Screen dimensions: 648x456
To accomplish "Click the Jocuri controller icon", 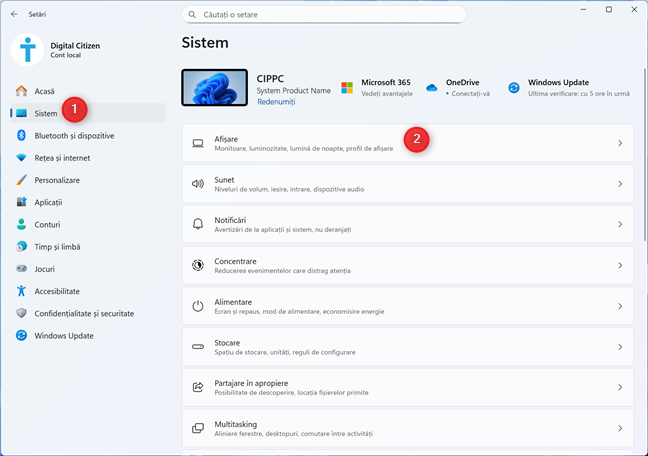I will pos(21,269).
